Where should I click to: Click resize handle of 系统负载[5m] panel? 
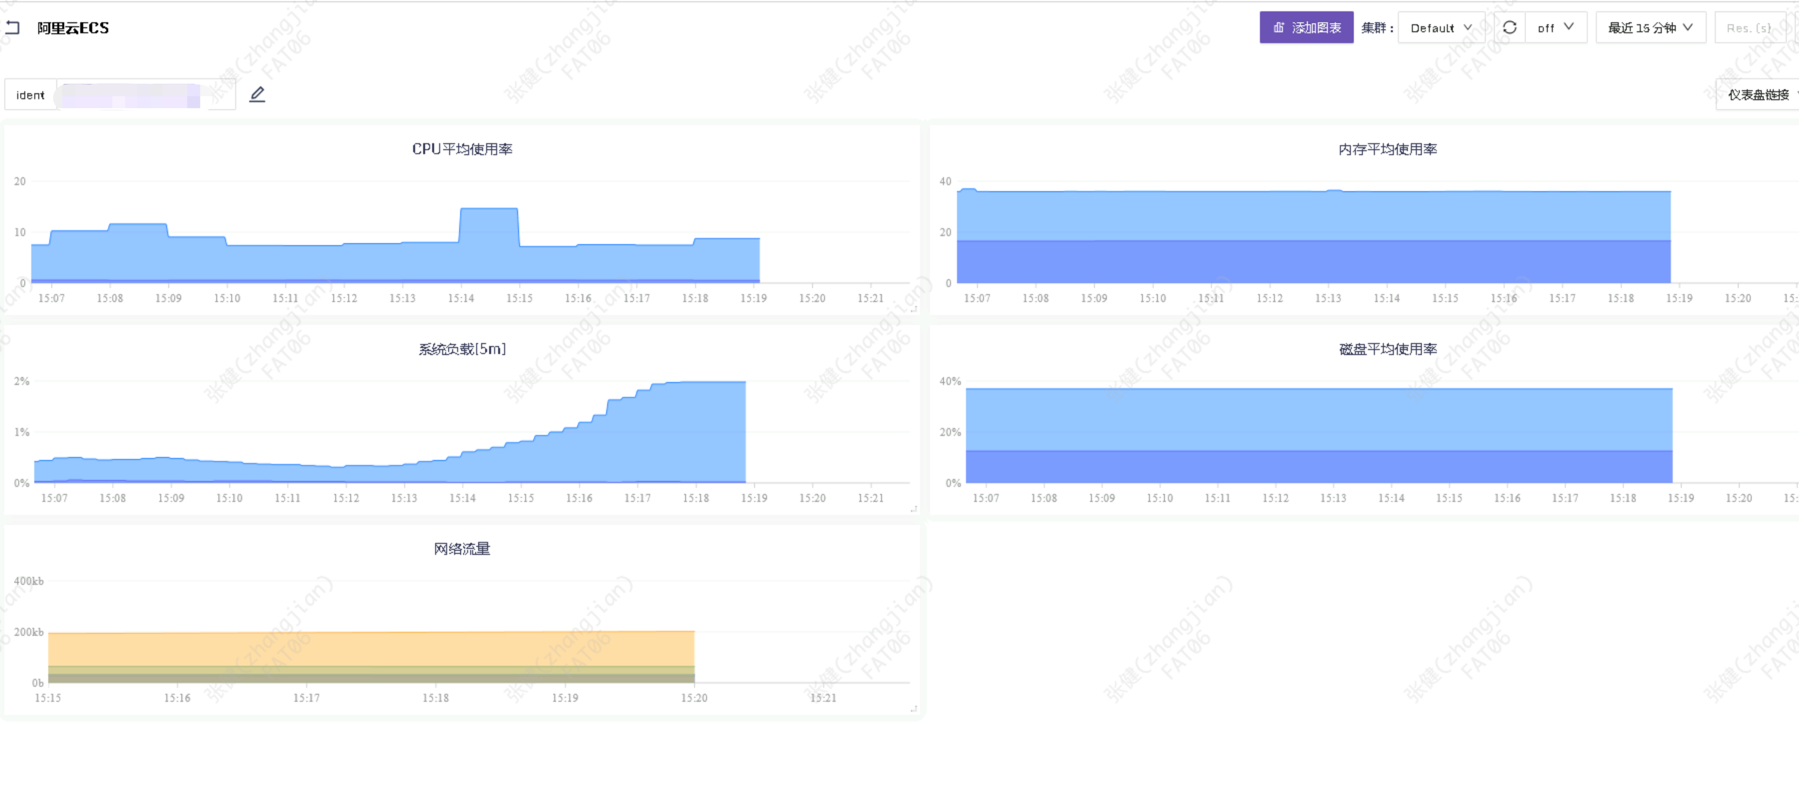[x=913, y=509]
